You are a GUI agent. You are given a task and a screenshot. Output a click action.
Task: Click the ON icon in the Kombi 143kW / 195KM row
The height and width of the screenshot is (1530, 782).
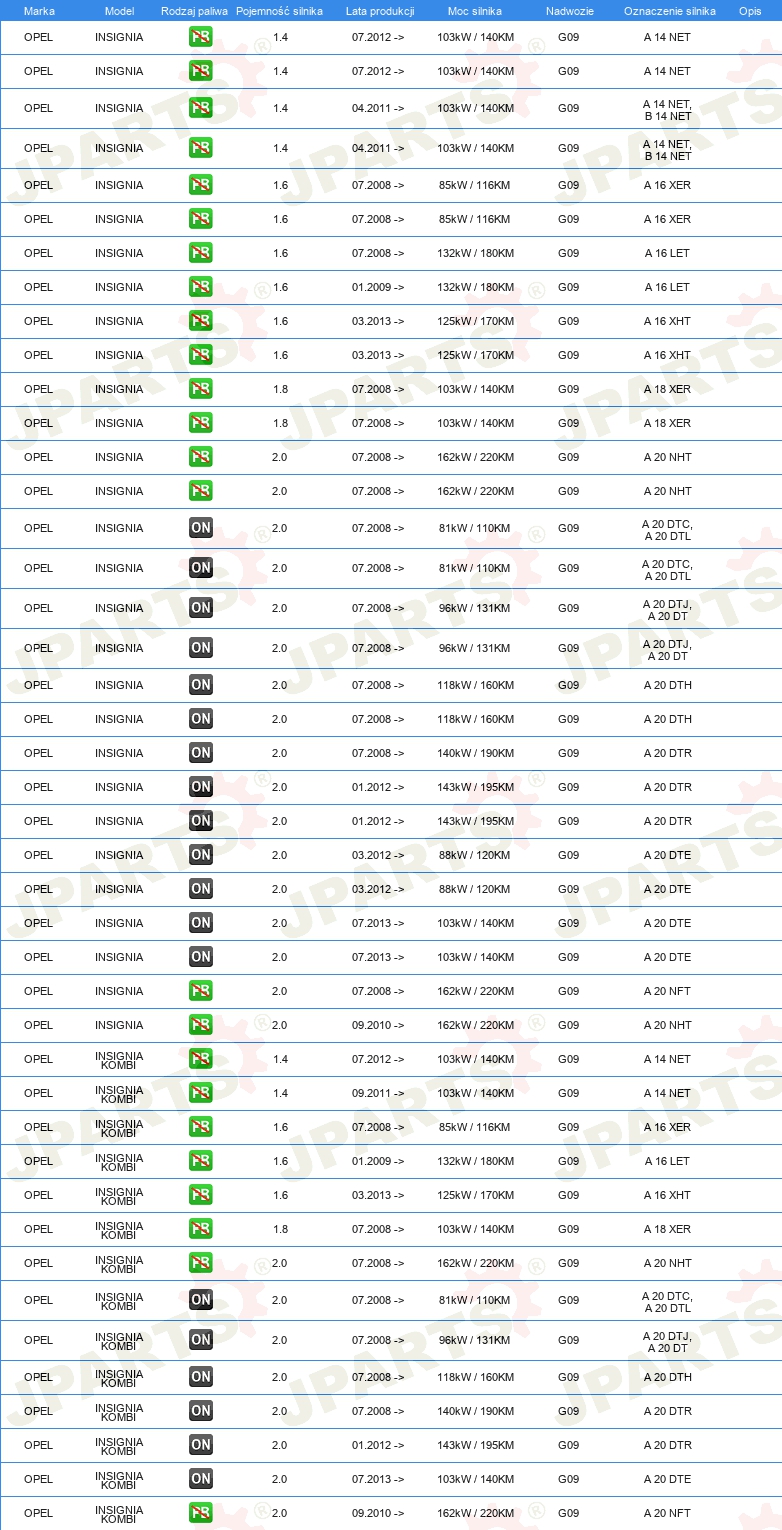201,1445
